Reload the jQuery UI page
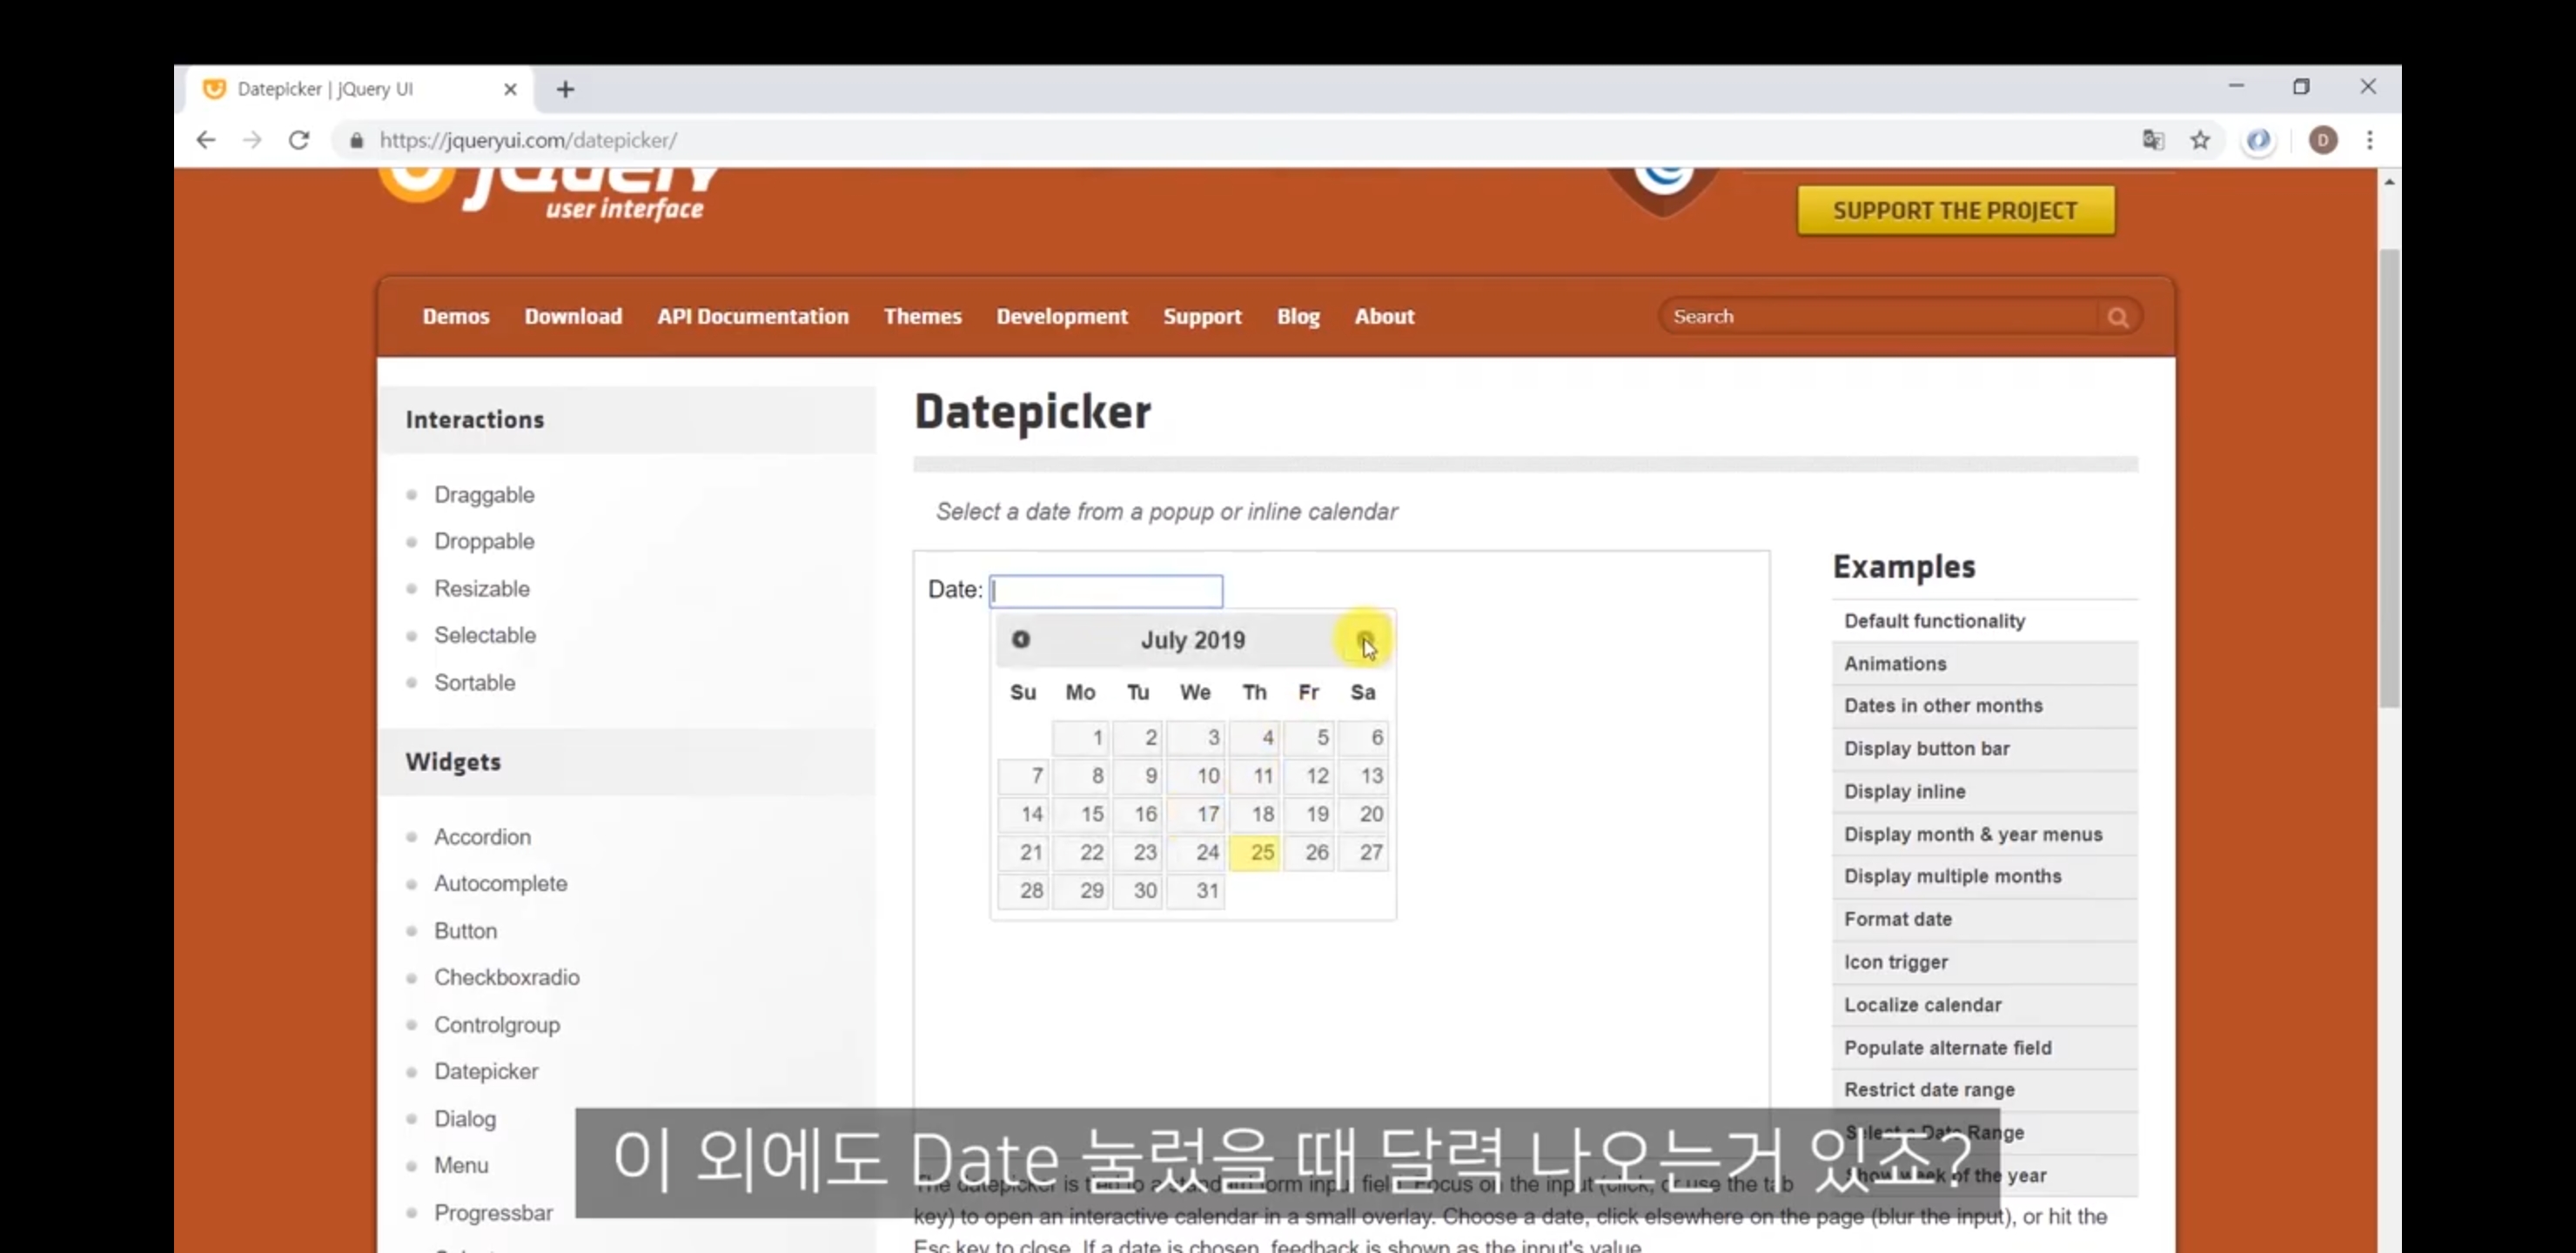2576x1253 pixels. pos(299,140)
